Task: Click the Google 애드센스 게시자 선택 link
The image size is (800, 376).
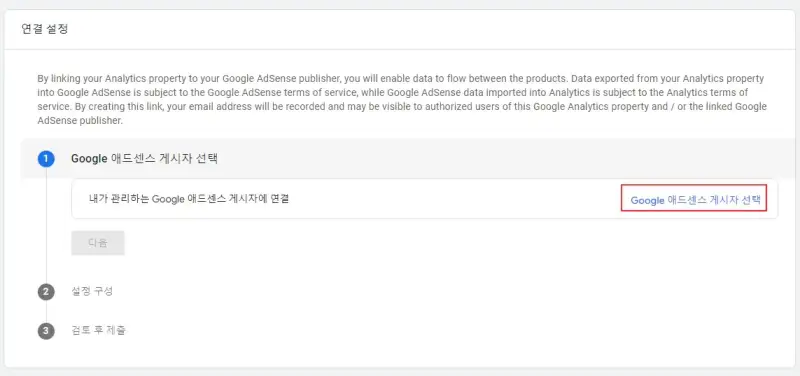Action: (x=695, y=200)
